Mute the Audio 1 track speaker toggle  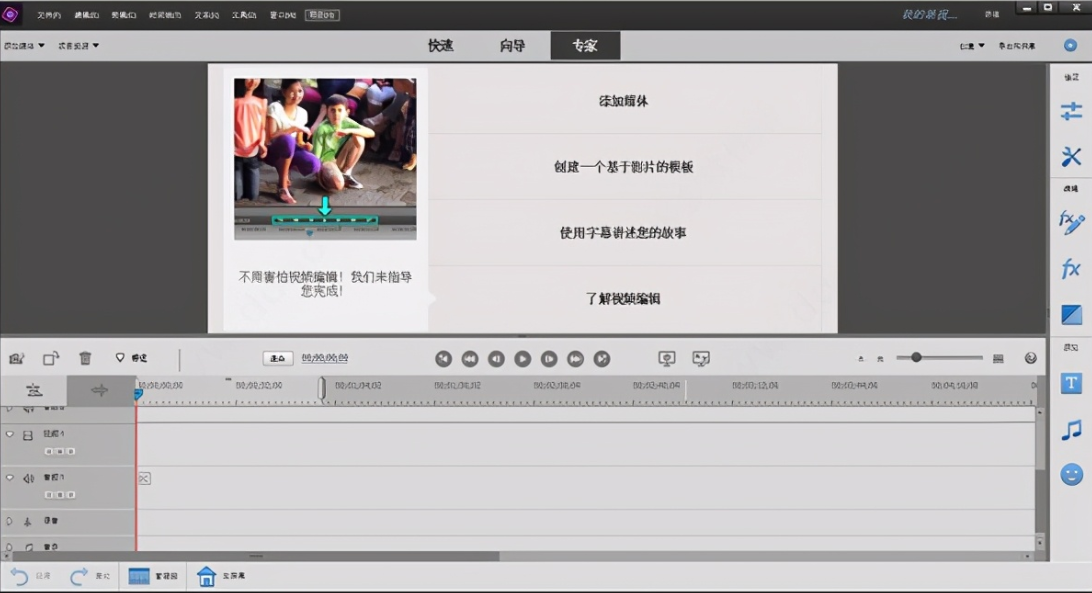(x=28, y=479)
